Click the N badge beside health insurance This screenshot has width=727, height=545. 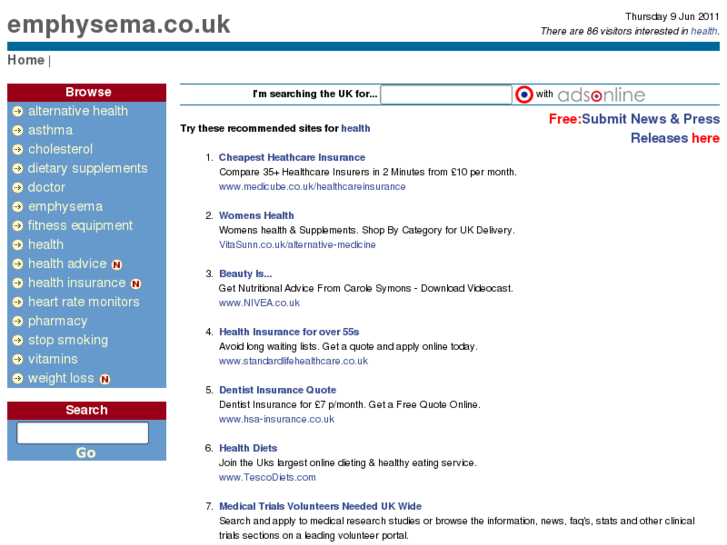tap(136, 284)
